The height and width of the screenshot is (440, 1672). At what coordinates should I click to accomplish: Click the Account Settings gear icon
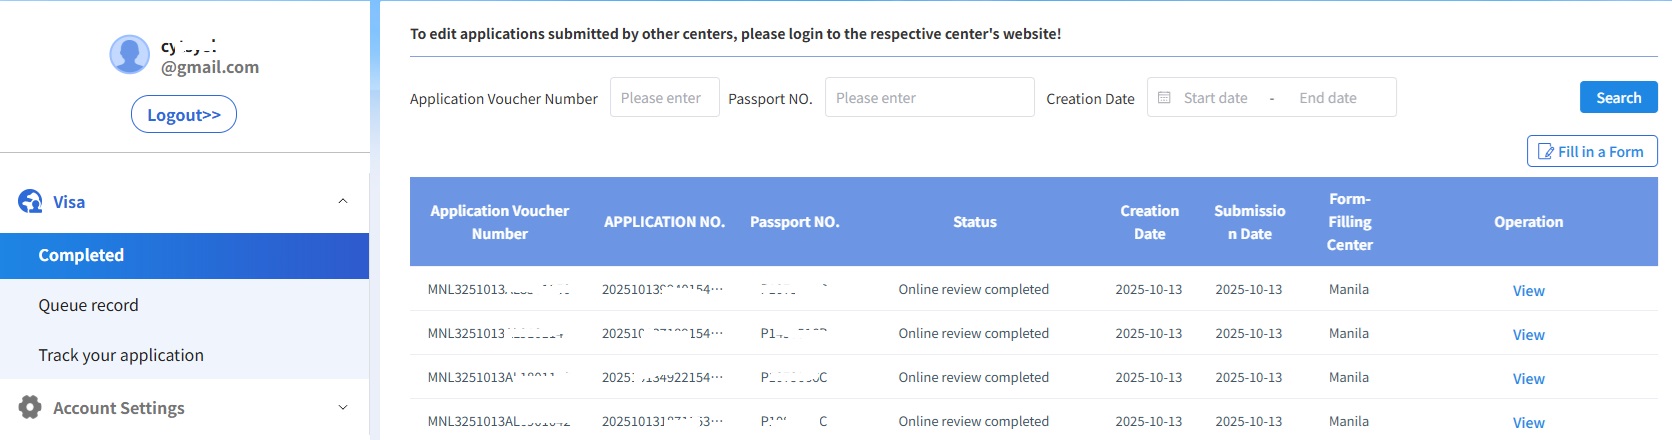30,407
